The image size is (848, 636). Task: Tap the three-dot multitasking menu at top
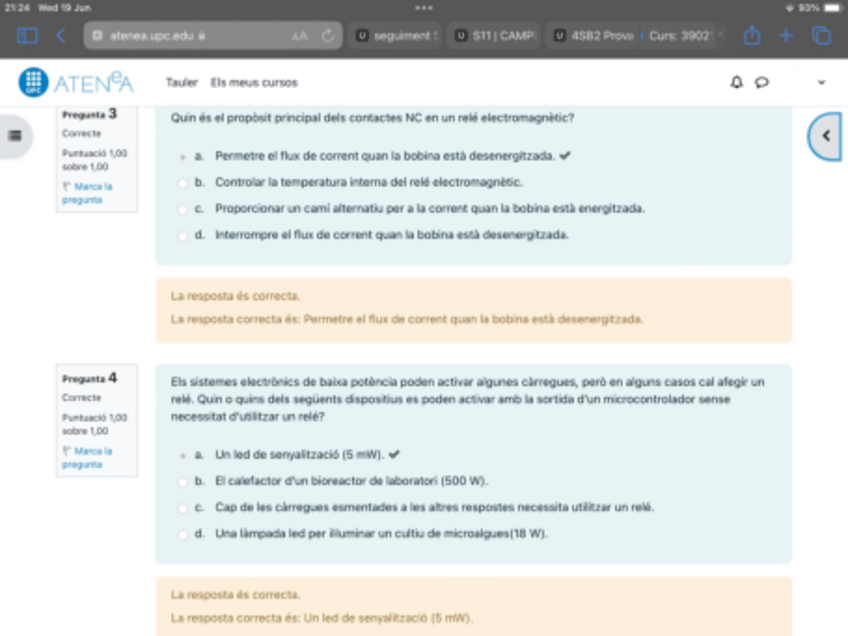[424, 8]
